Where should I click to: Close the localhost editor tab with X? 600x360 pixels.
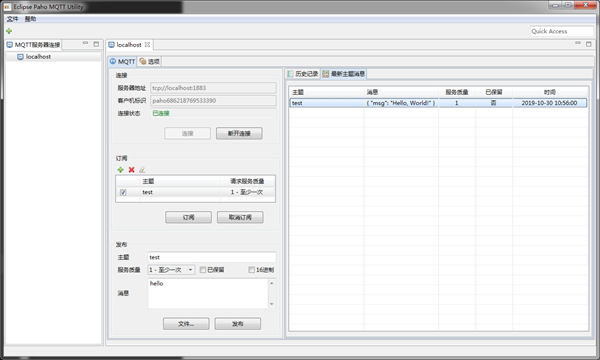coord(147,45)
